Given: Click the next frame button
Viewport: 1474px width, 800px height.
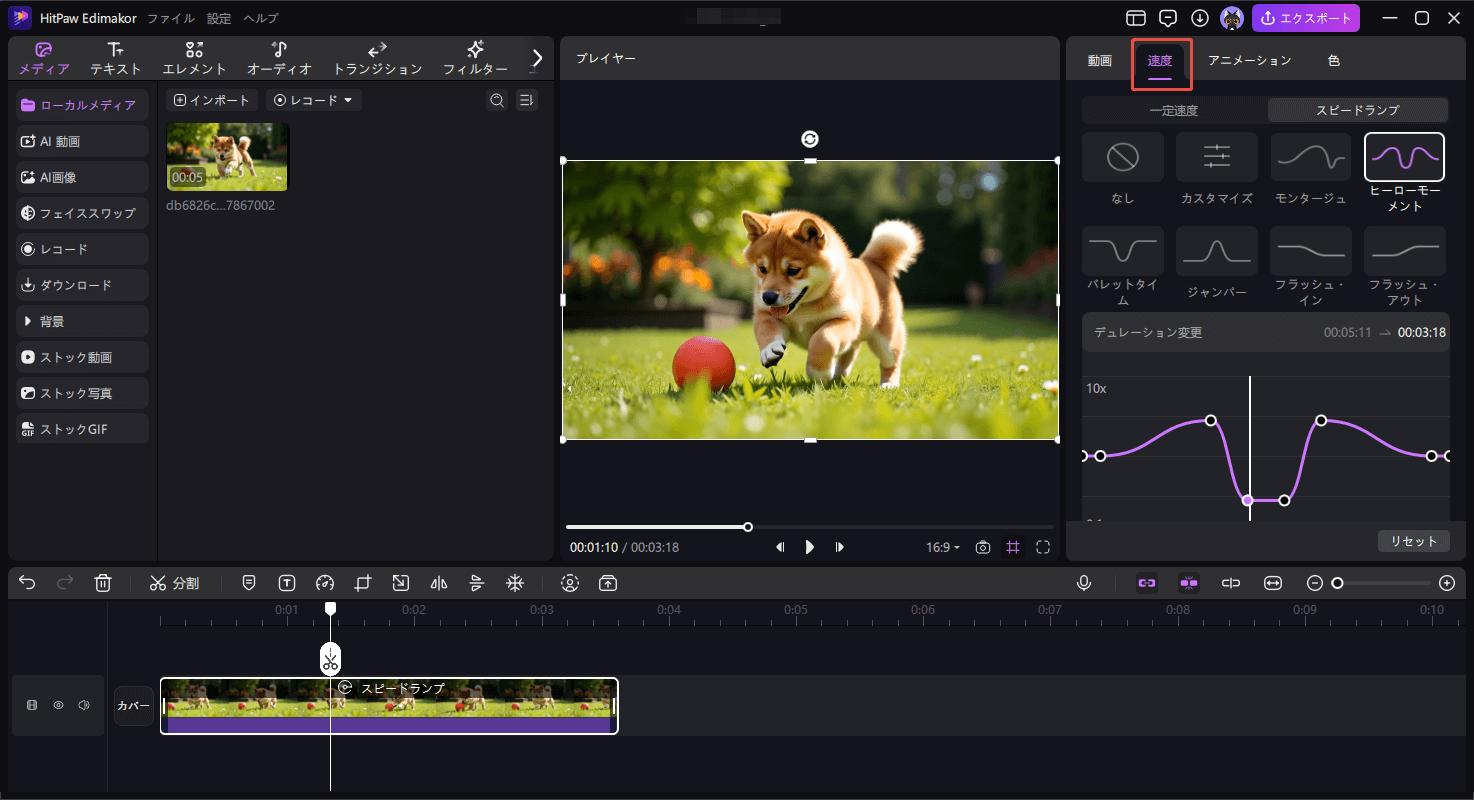Looking at the screenshot, I should pos(840,547).
